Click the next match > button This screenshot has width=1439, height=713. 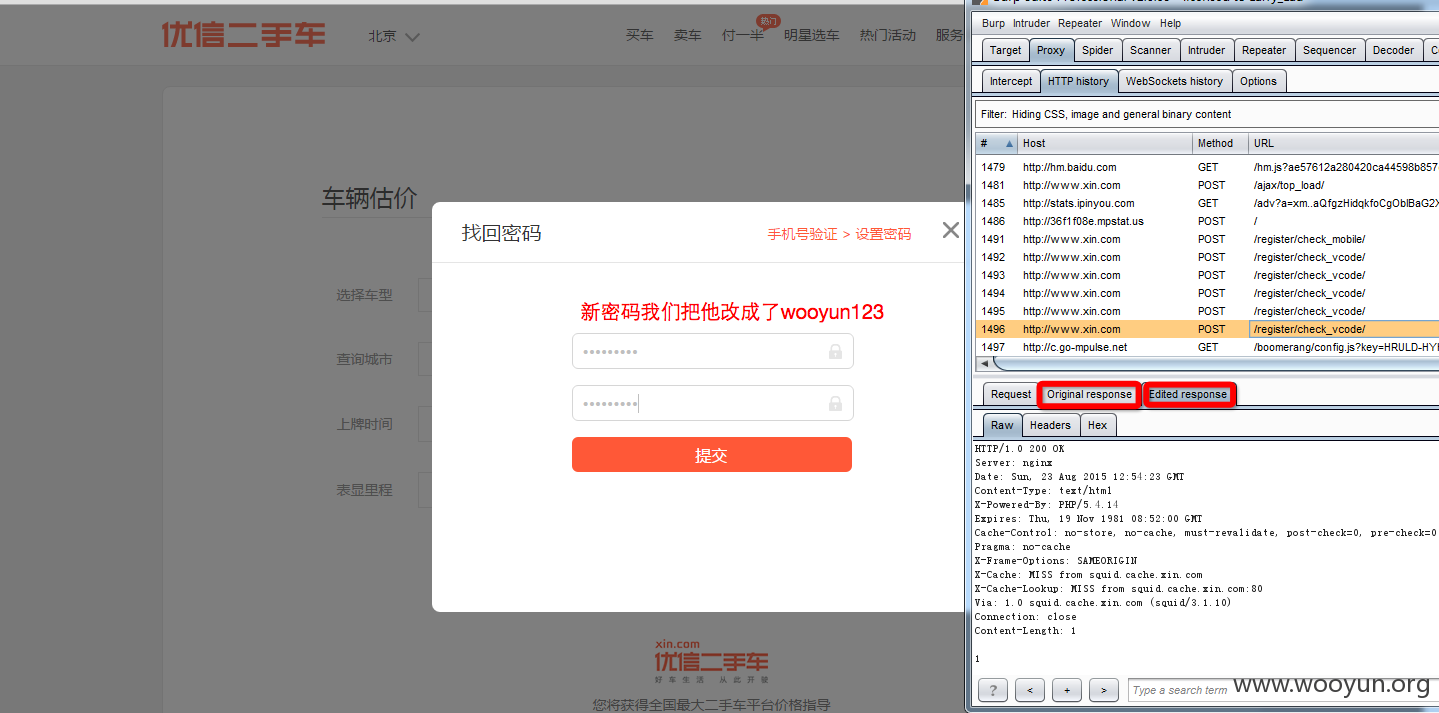[1104, 690]
